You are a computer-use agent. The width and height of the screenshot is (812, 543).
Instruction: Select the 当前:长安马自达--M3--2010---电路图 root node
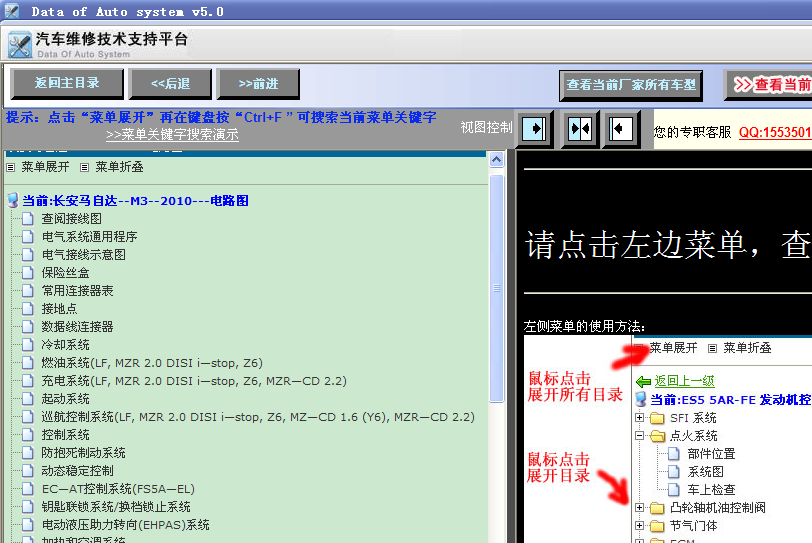pyautogui.click(x=135, y=201)
